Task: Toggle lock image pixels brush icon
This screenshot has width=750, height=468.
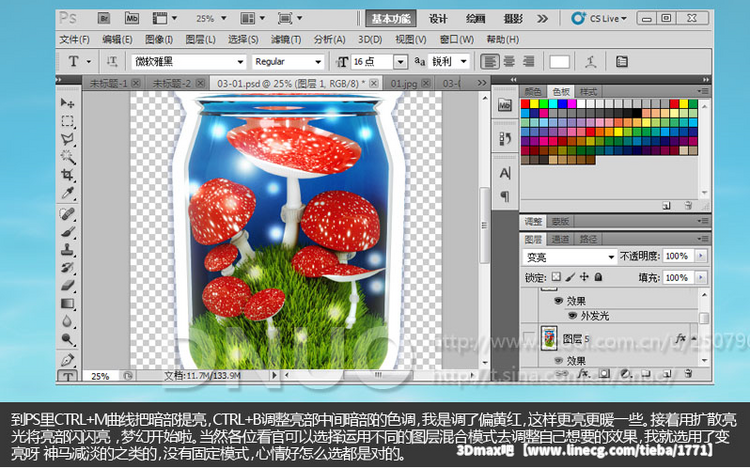Action: tap(570, 277)
